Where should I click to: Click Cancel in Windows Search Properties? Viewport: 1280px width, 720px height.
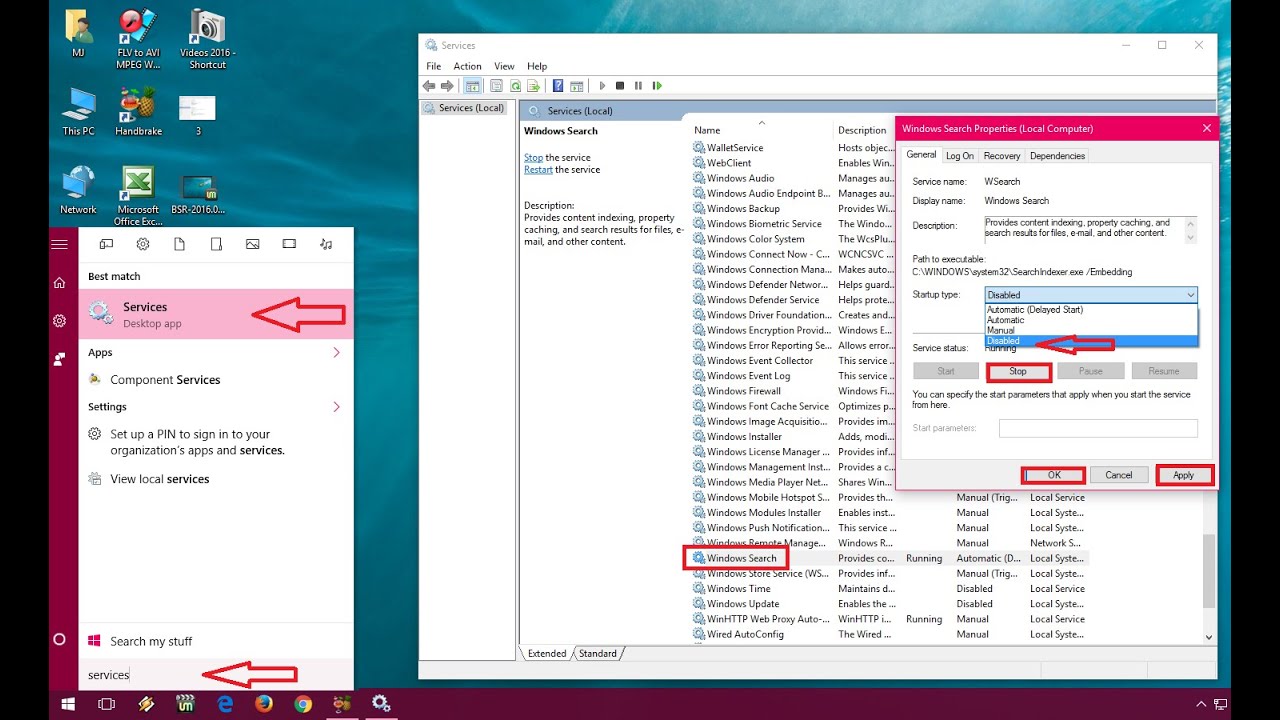(1119, 475)
